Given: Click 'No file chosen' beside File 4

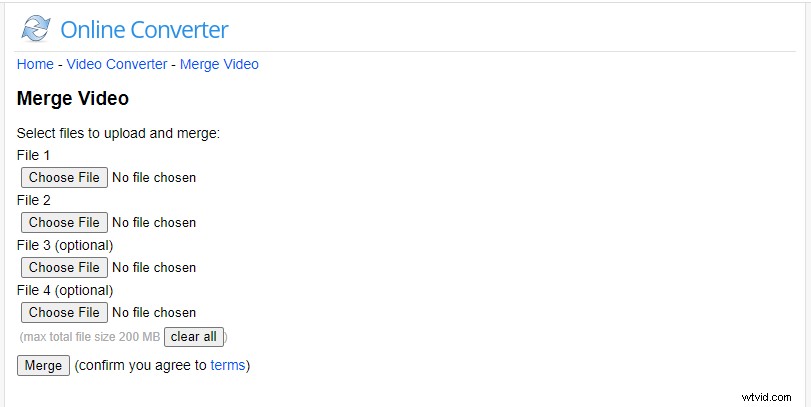Looking at the screenshot, I should [154, 312].
